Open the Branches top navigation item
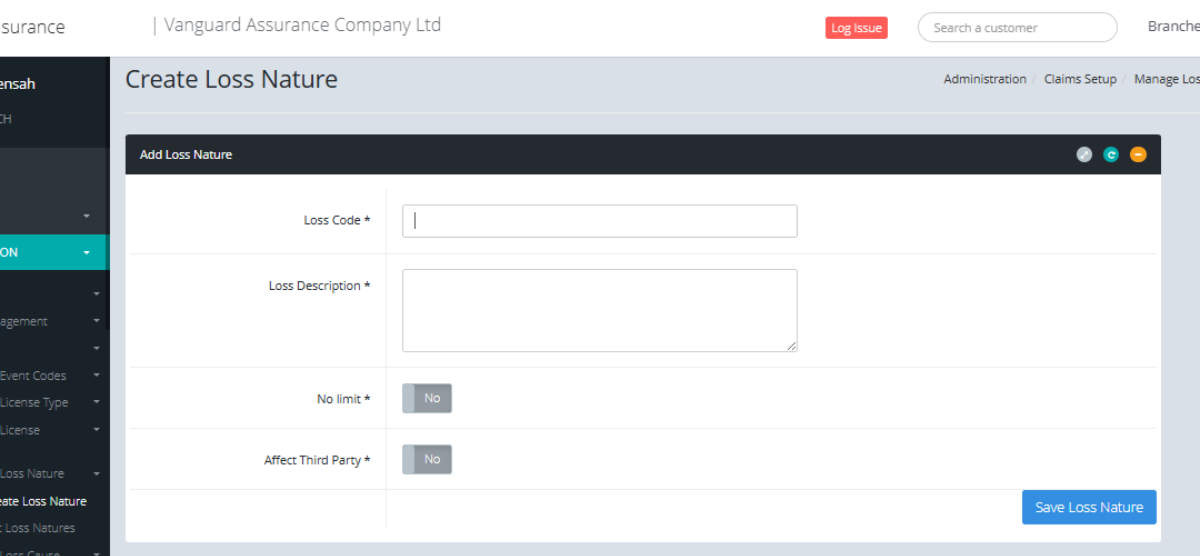 coord(1173,27)
